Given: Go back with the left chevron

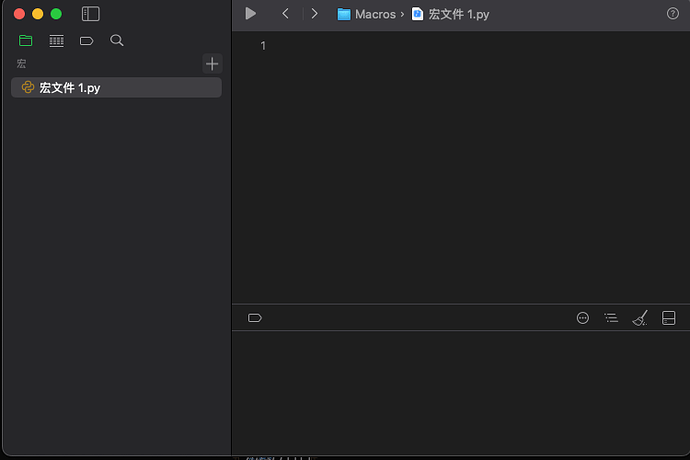Looking at the screenshot, I should (286, 14).
